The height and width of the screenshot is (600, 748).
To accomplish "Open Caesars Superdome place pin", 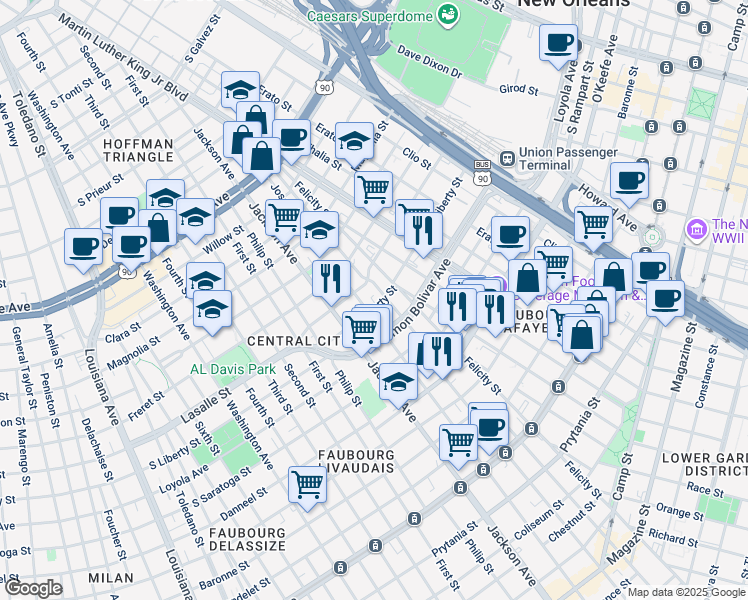I will [448, 15].
